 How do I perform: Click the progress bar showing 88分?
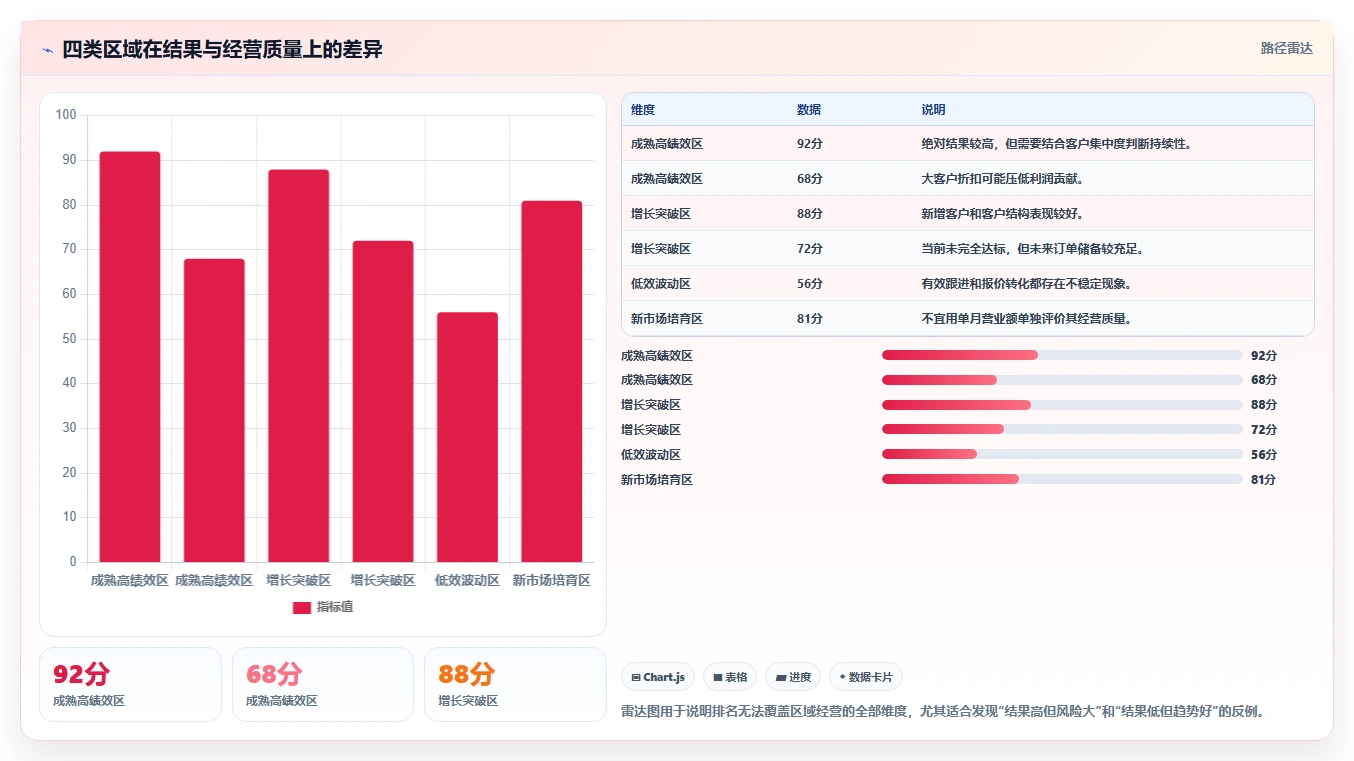point(1062,405)
